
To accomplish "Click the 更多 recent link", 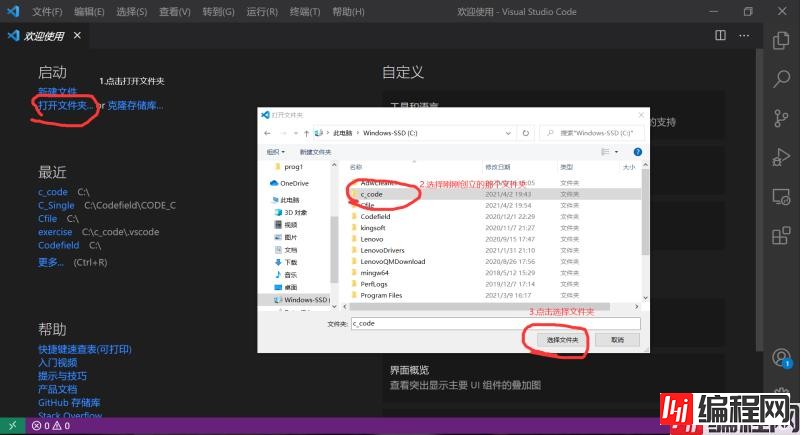I will click(x=51, y=262).
